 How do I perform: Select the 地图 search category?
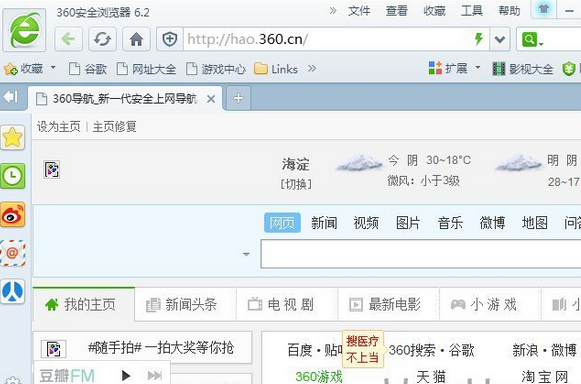pyautogui.click(x=535, y=223)
